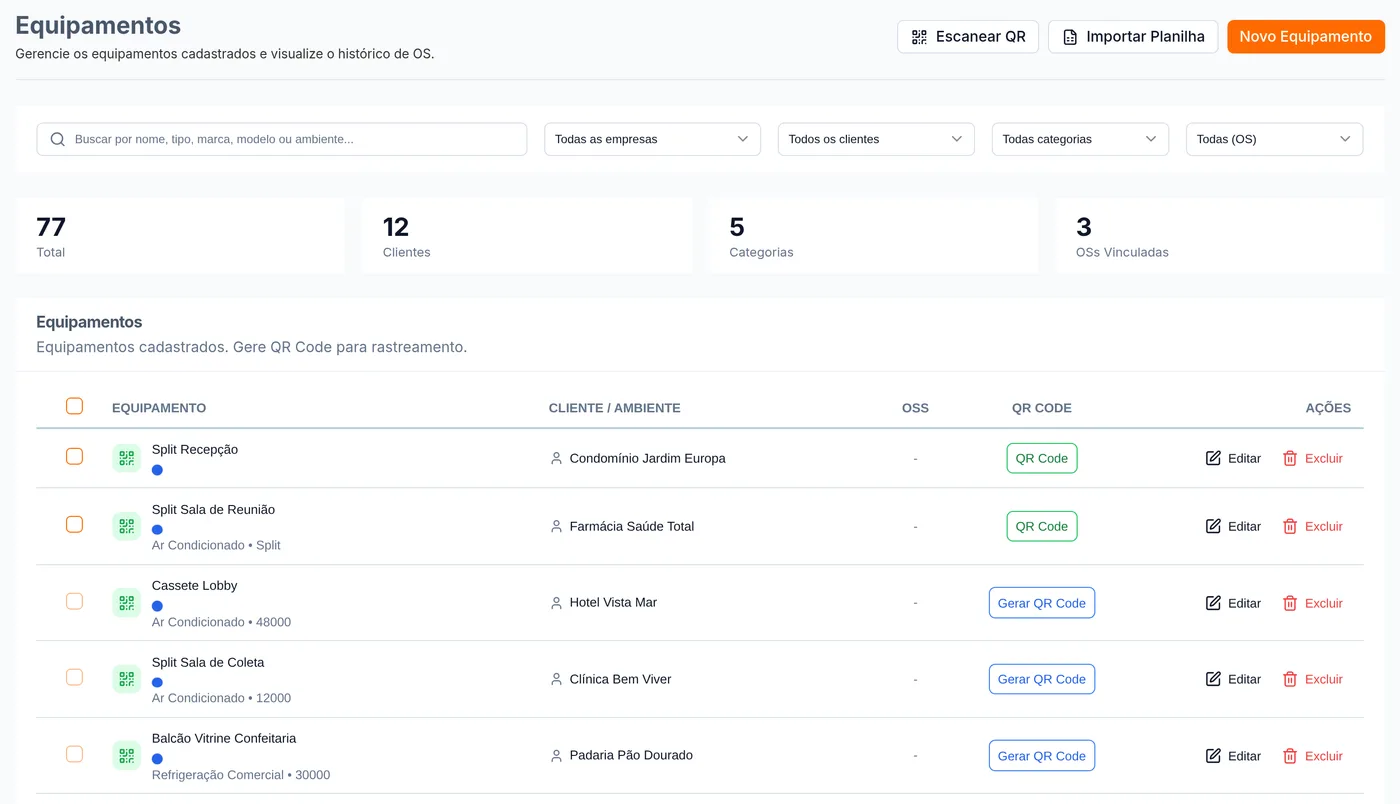Click the trash icon for Split Recepção

pyautogui.click(x=1290, y=458)
